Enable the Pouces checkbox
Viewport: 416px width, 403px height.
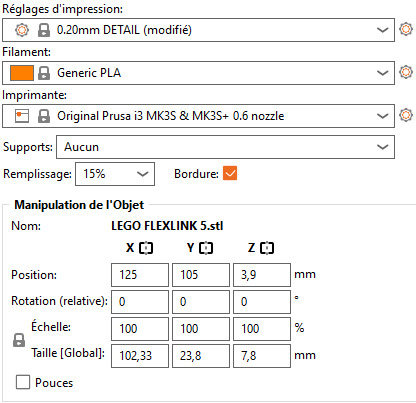[x=23, y=382]
